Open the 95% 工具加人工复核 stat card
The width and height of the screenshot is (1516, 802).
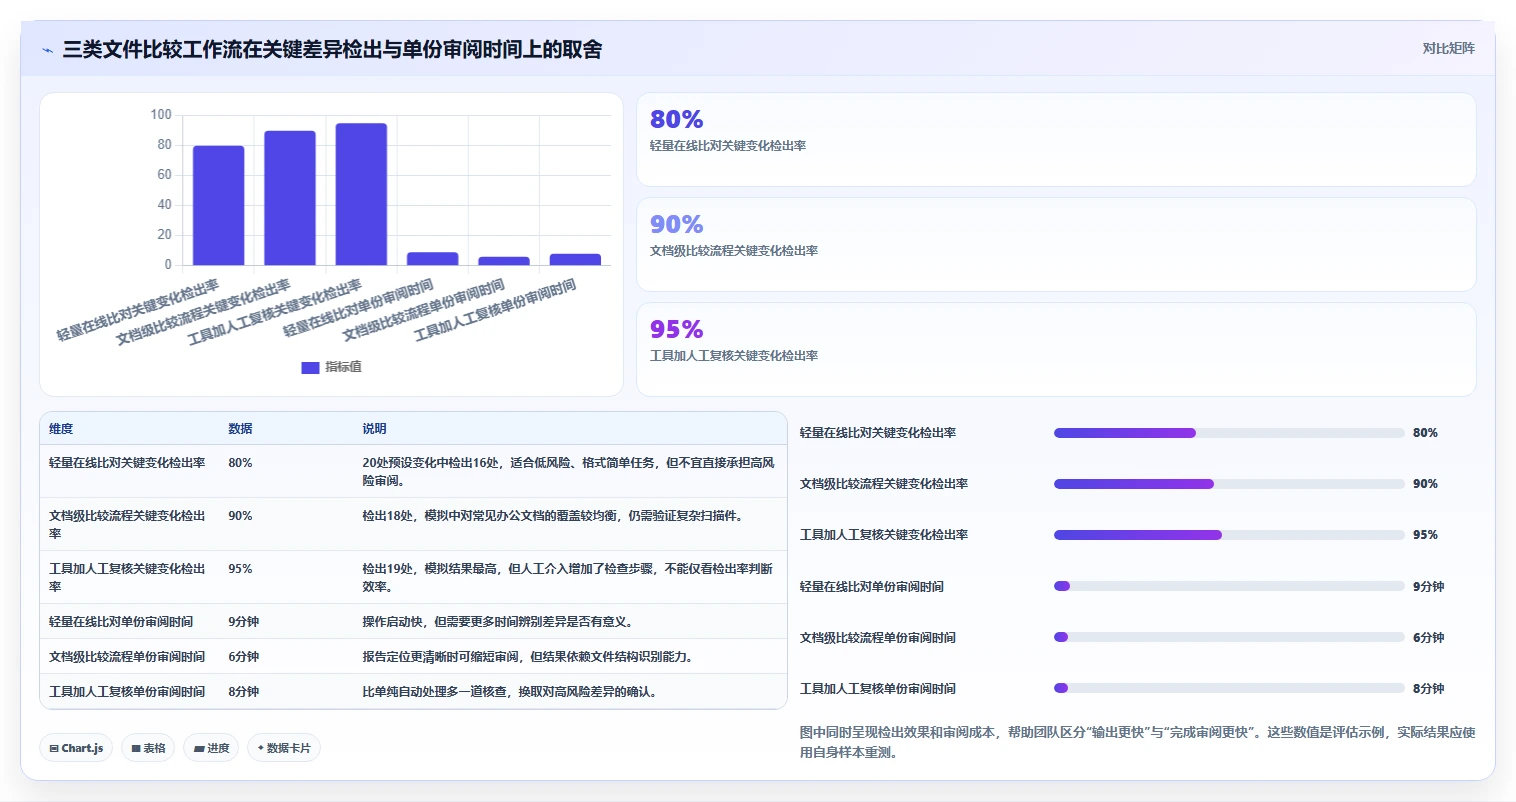1056,349
